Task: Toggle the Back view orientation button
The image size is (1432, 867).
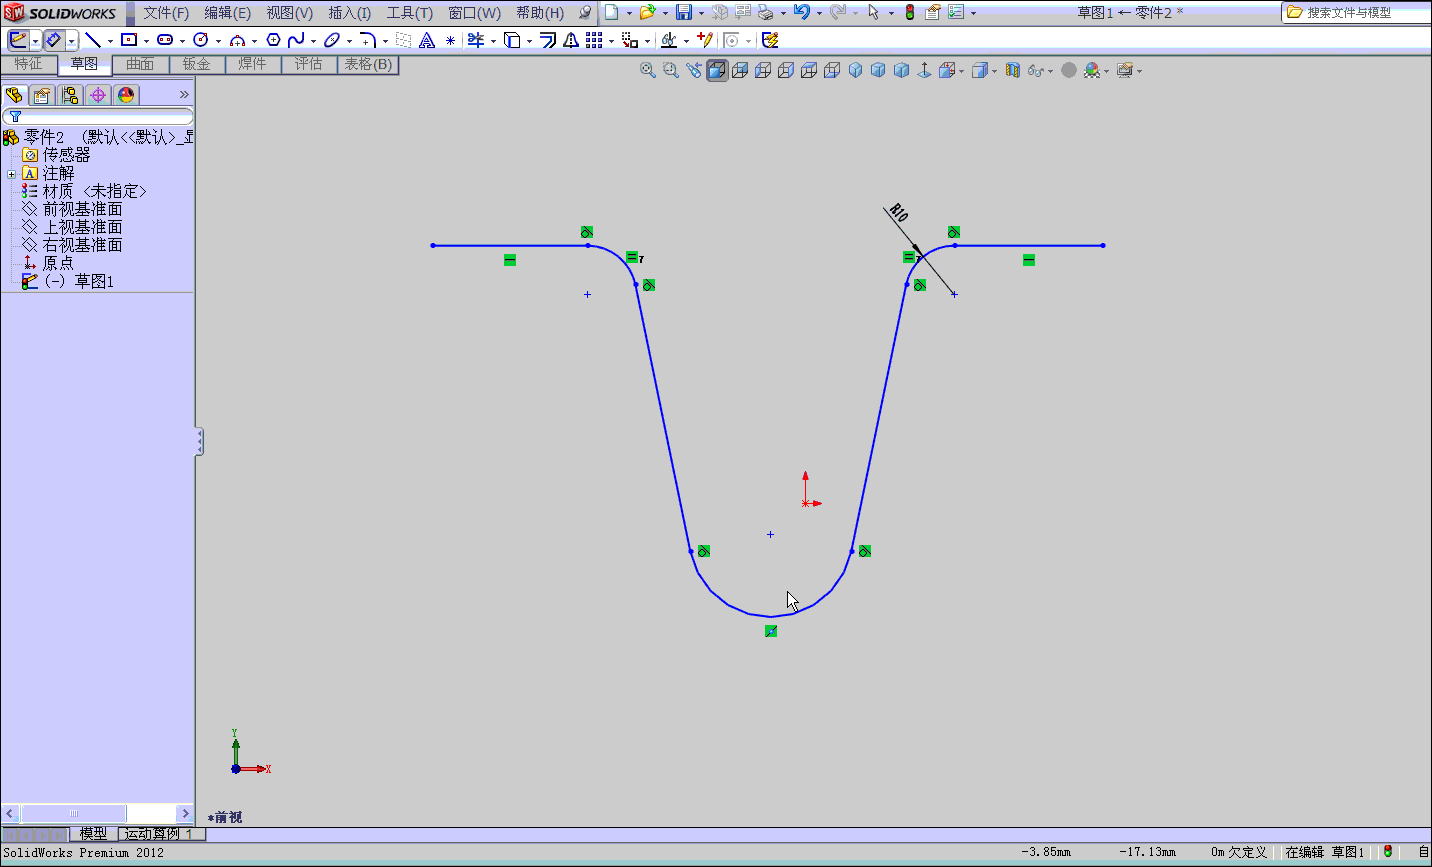Action: [740, 70]
